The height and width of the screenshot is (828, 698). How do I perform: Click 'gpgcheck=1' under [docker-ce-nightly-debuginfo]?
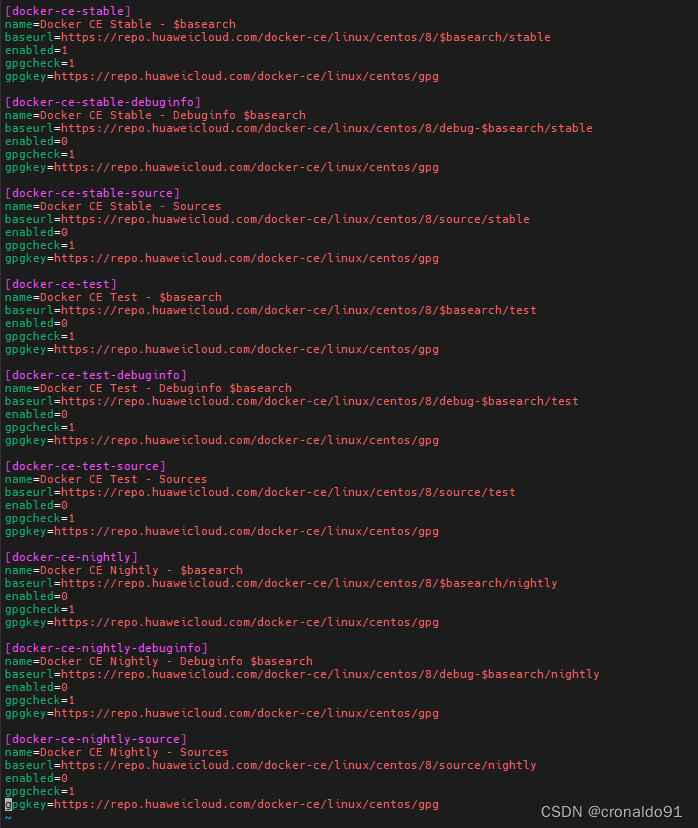click(x=40, y=700)
